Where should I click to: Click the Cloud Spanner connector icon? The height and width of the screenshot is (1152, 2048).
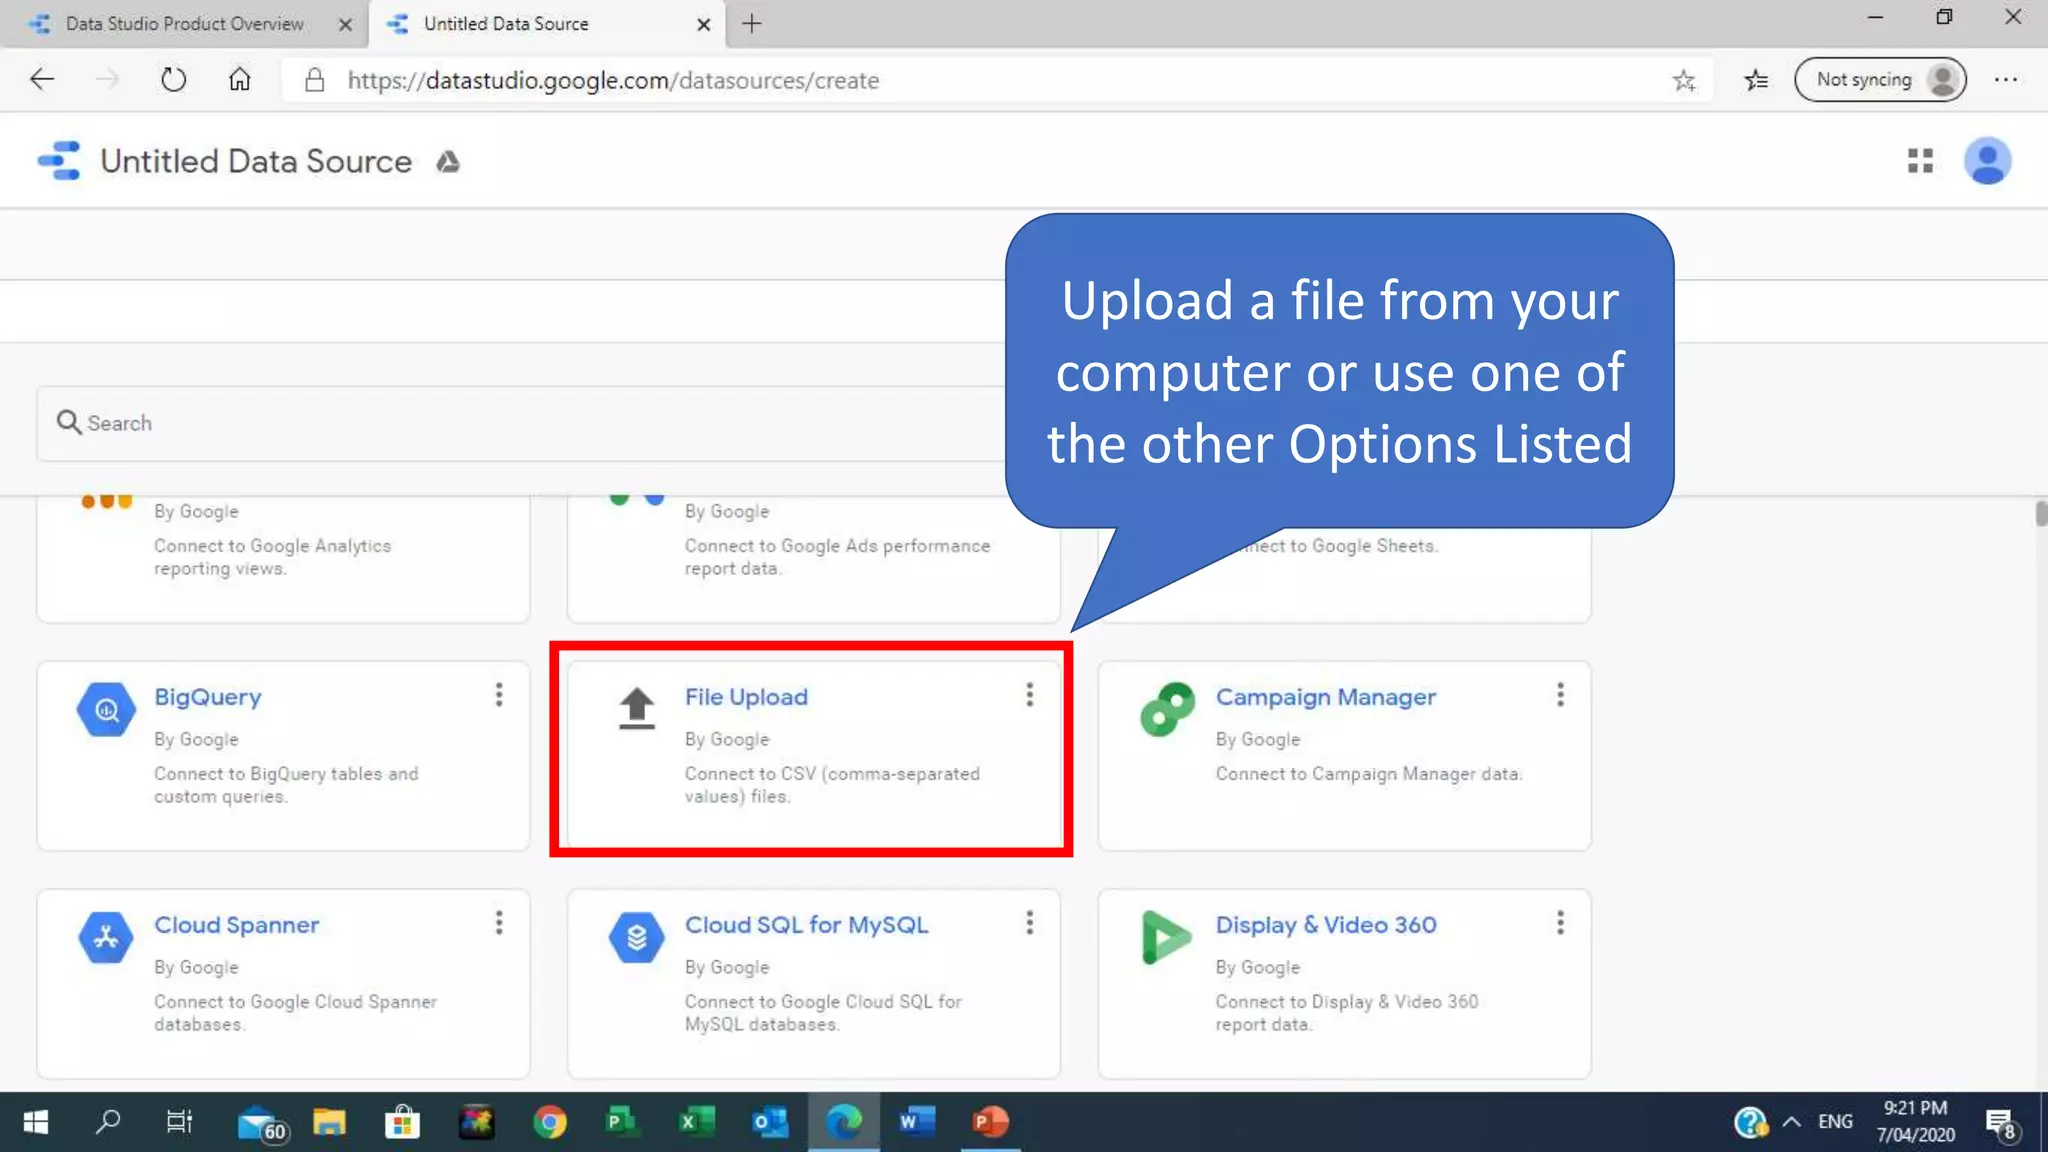(106, 937)
